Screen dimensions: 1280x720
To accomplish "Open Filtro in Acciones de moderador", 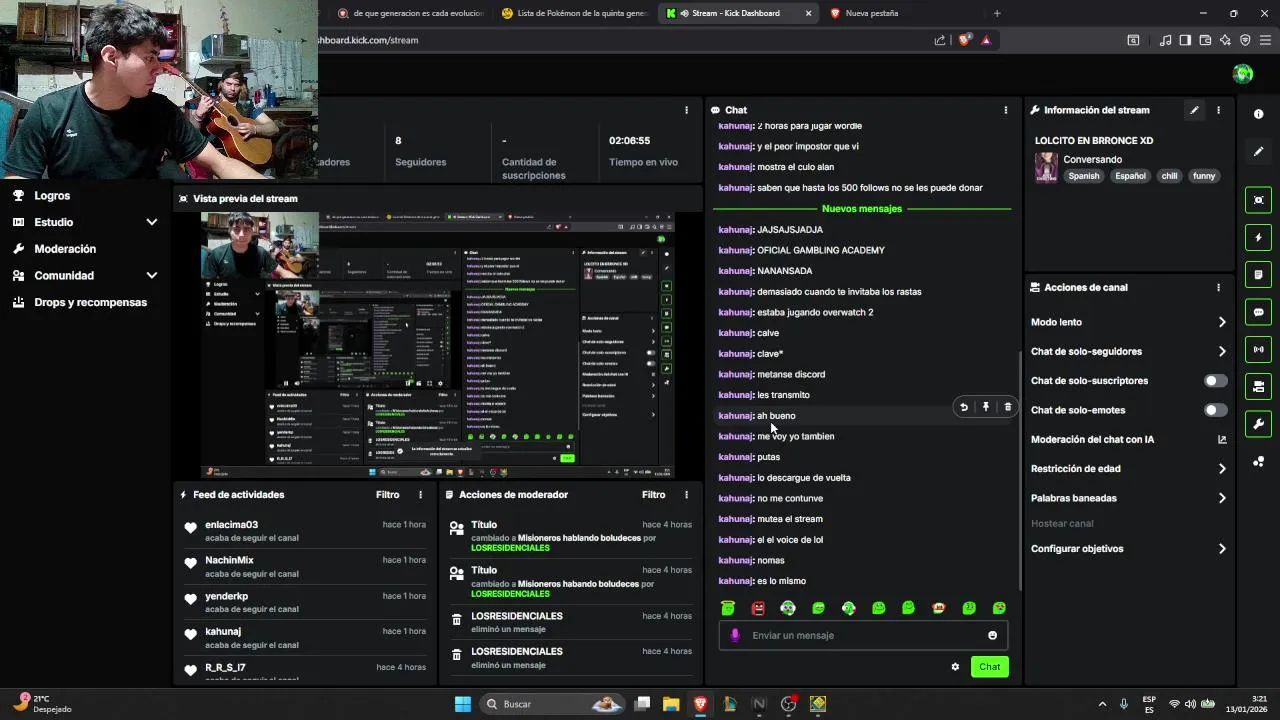I will (x=654, y=495).
